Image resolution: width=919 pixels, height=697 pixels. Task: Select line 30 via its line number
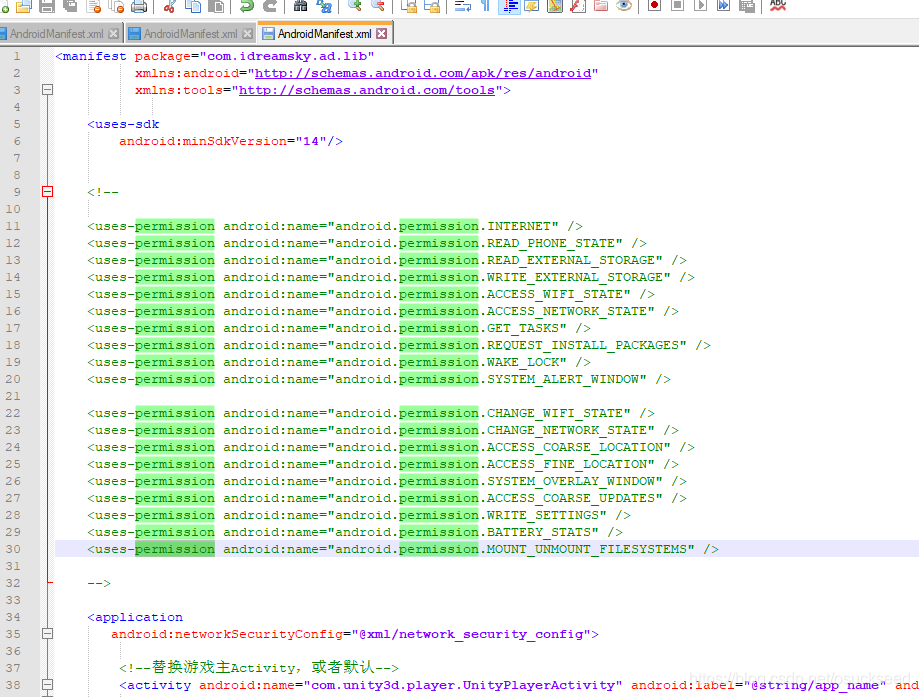point(13,549)
